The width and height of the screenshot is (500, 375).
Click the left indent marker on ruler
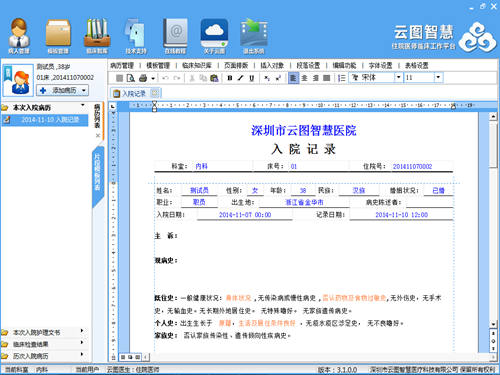[154, 106]
